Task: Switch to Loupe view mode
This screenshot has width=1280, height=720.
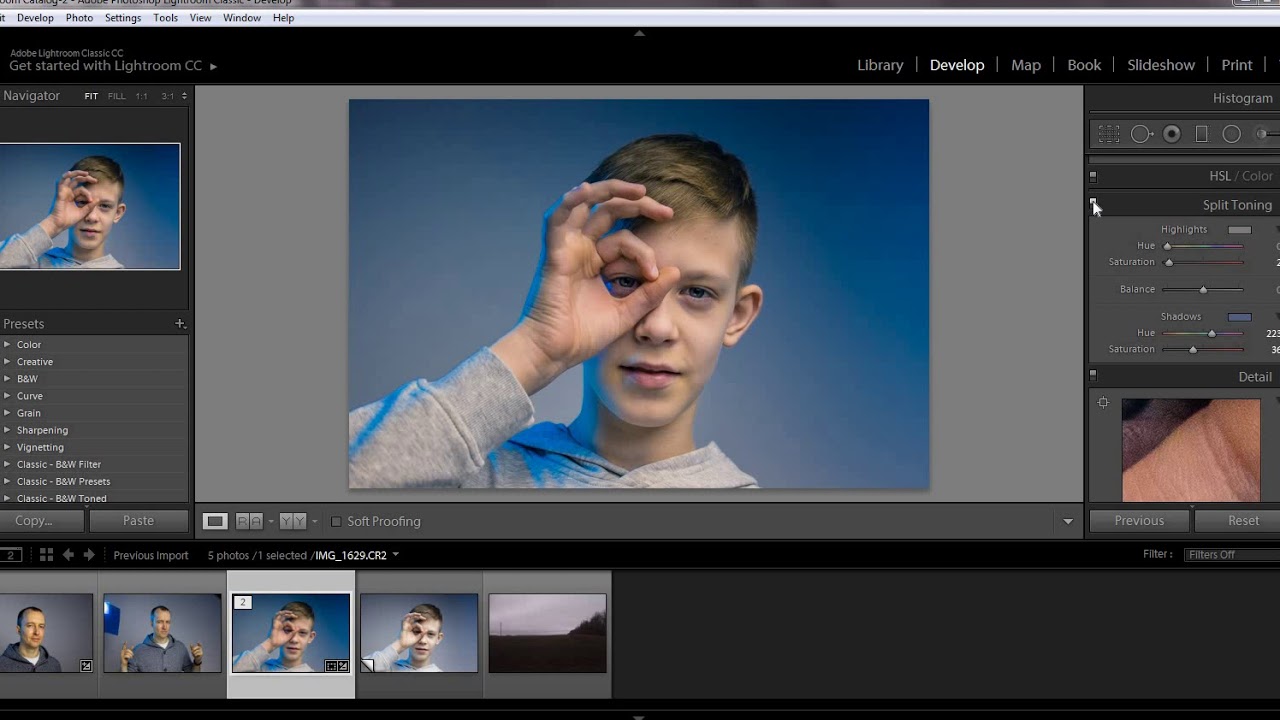Action: 215,521
